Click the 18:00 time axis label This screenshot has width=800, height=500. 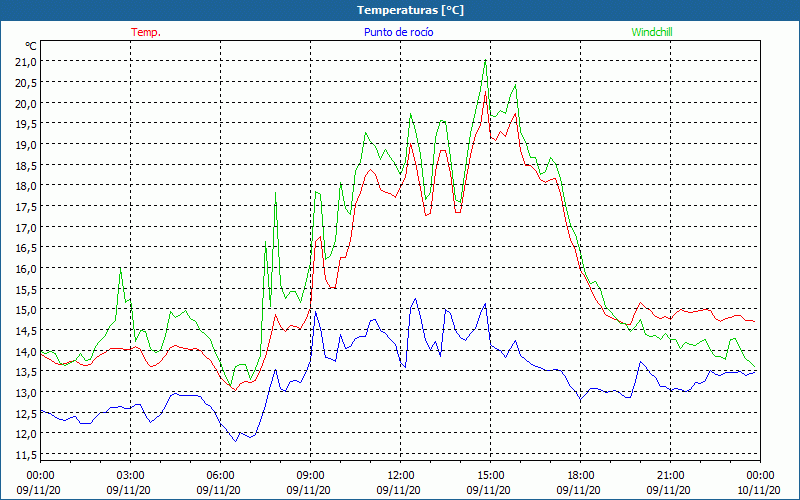(x=580, y=475)
